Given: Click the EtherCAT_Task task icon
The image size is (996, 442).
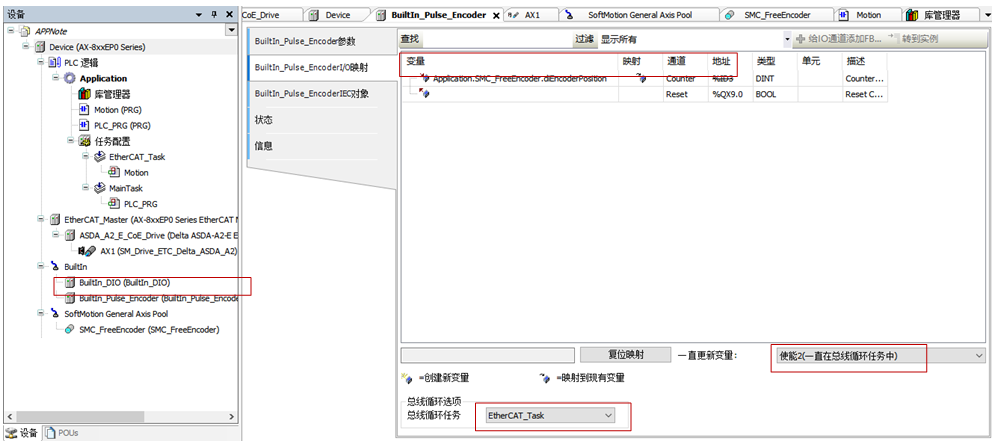Looking at the screenshot, I should pos(100,157).
